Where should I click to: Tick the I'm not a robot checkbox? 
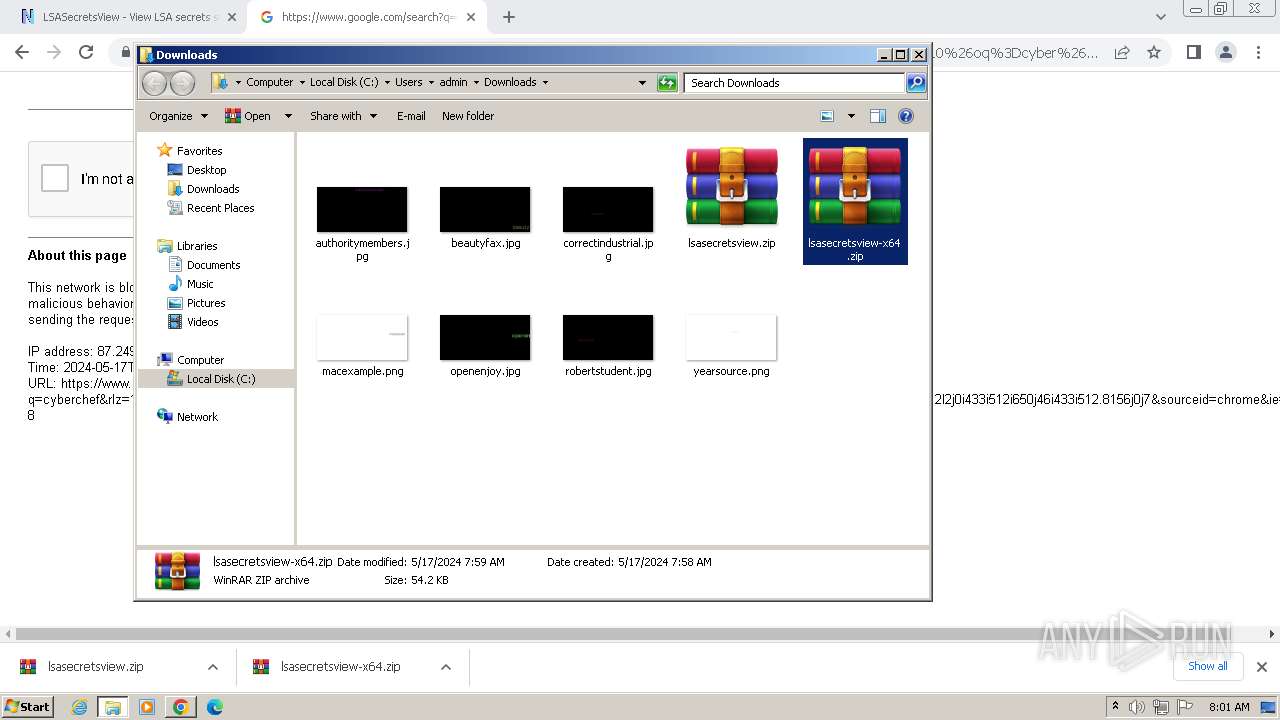coord(55,179)
